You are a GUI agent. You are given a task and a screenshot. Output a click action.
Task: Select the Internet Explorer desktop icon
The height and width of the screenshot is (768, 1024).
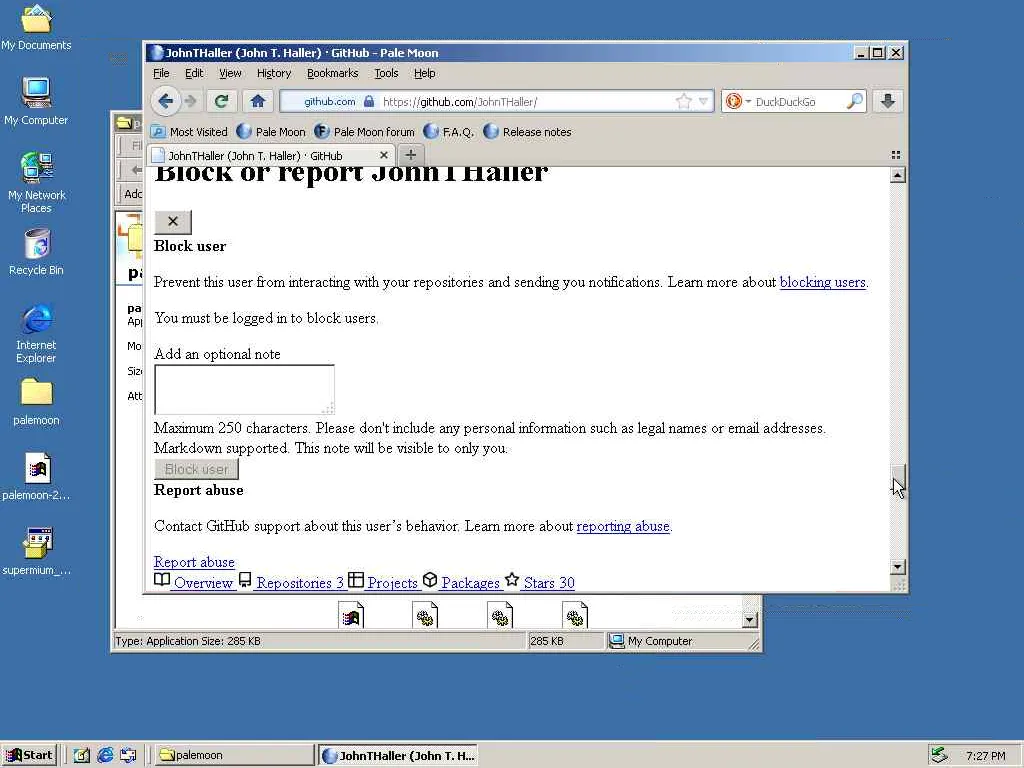coord(36,333)
